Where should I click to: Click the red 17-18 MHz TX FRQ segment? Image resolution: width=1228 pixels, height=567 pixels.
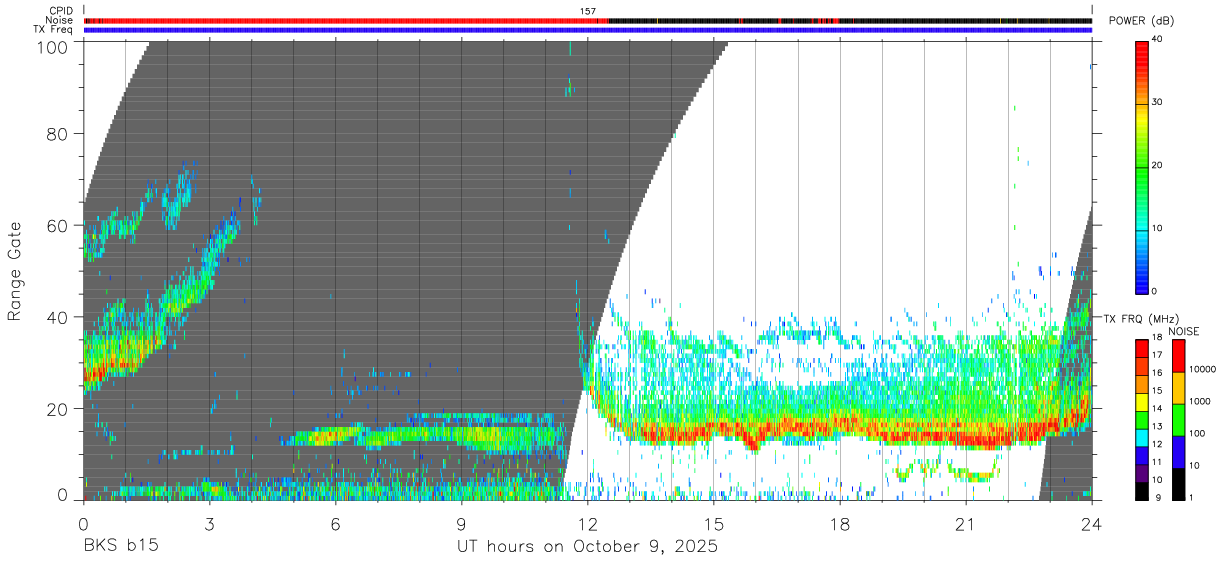point(1142,348)
